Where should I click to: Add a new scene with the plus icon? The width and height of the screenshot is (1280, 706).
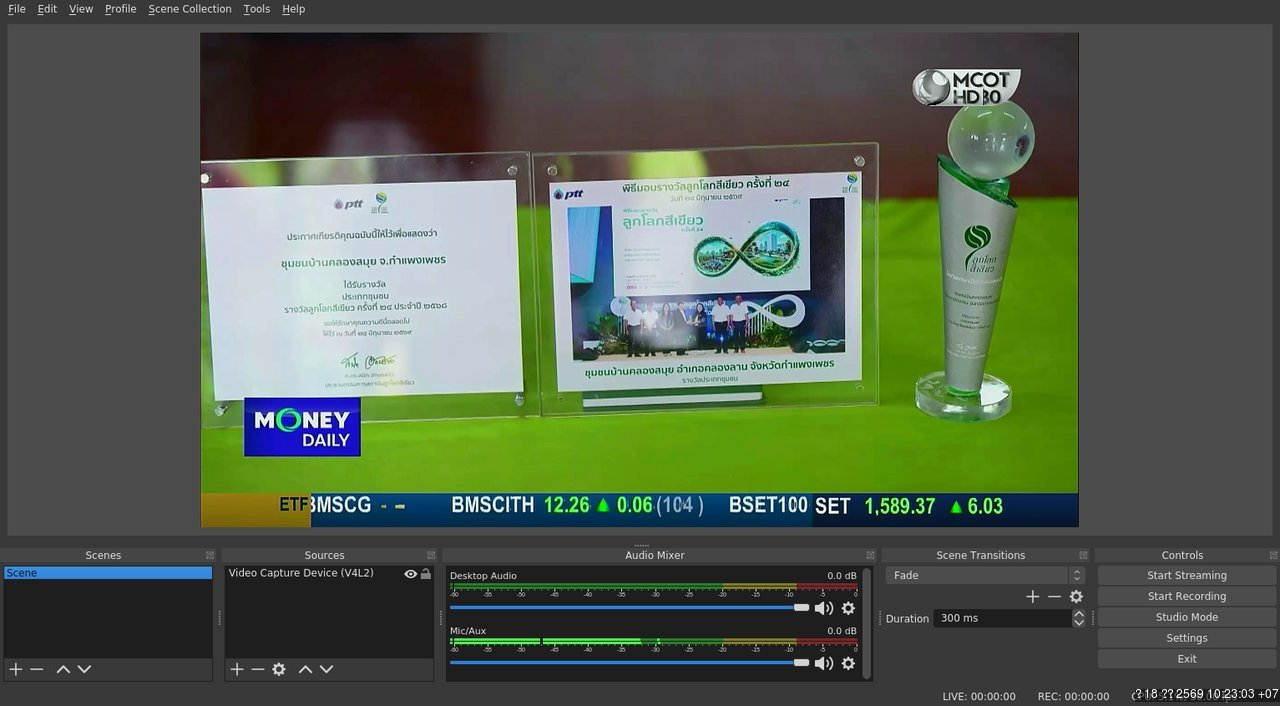pos(15,669)
